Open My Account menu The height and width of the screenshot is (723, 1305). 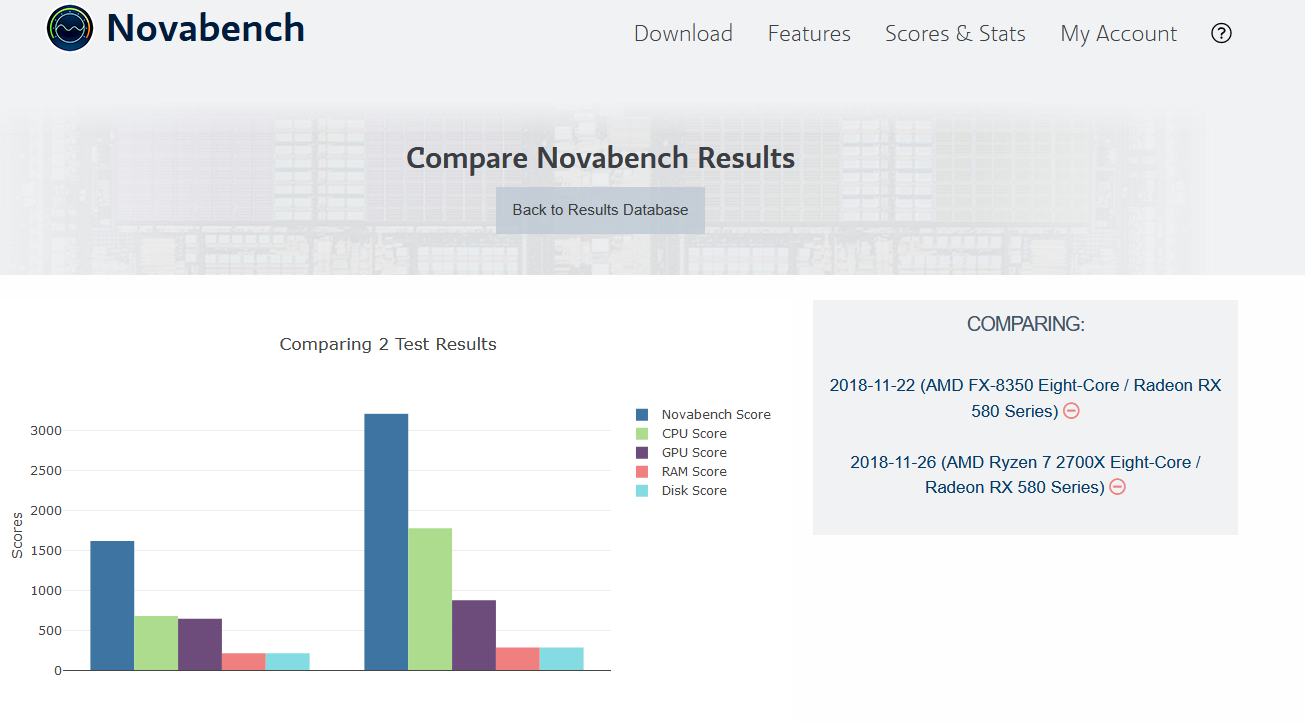tap(1118, 34)
